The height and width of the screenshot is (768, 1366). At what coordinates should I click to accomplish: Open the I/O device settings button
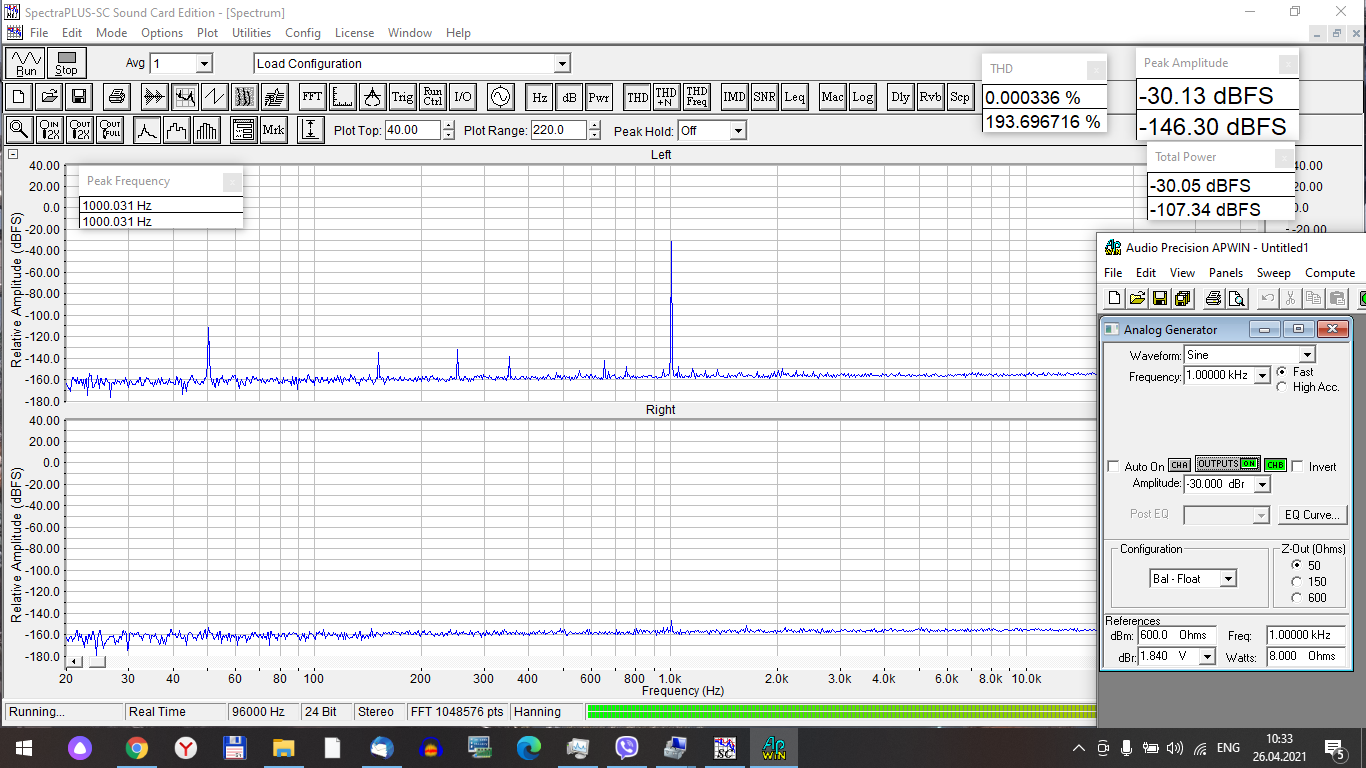462,97
